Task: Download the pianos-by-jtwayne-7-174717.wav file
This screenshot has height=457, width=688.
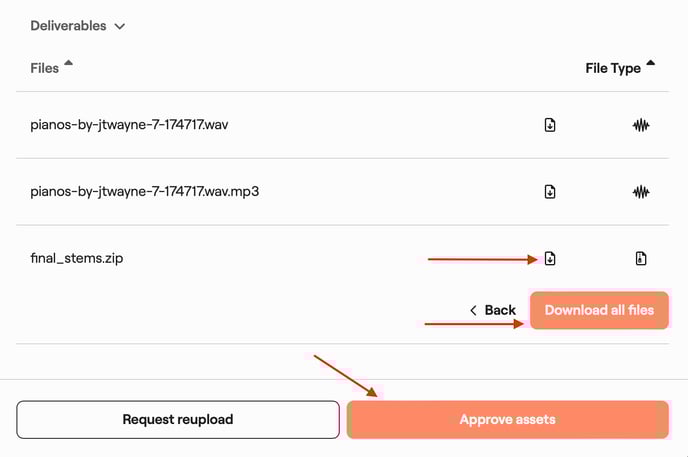Action: click(549, 125)
